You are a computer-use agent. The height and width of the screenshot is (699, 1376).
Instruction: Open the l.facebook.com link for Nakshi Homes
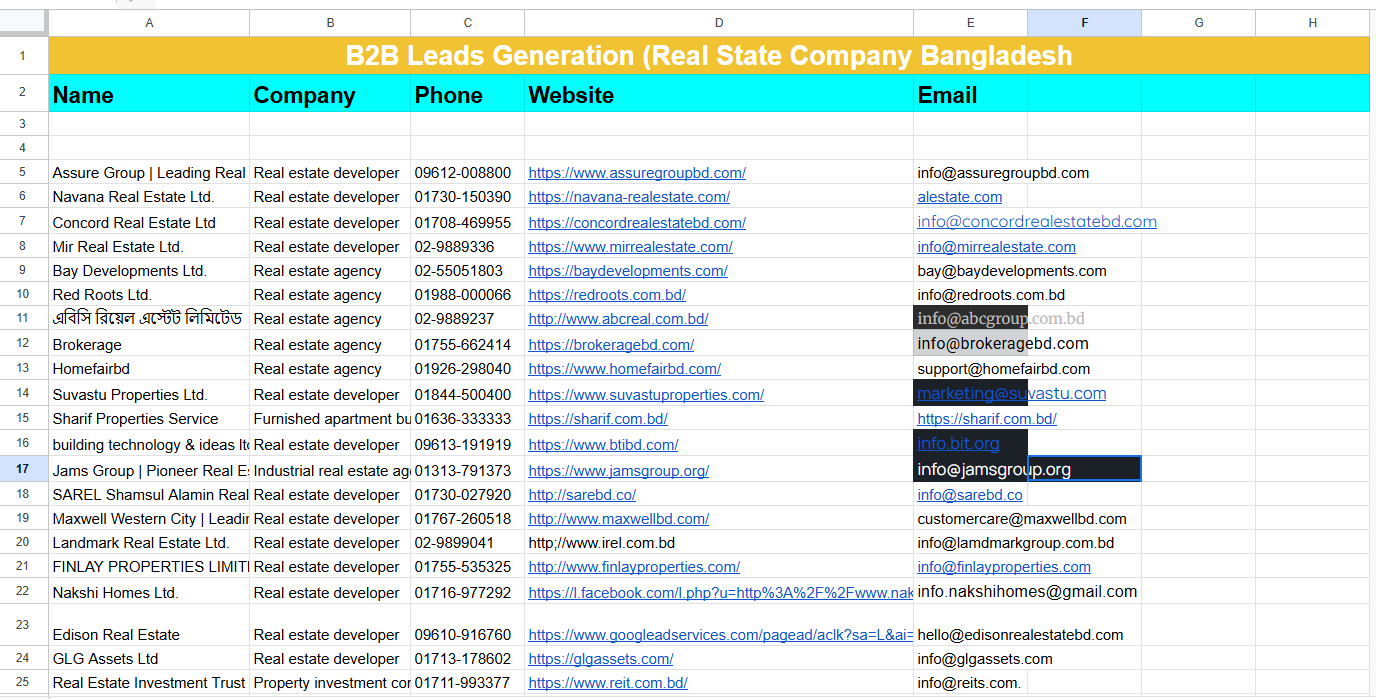tap(720, 593)
